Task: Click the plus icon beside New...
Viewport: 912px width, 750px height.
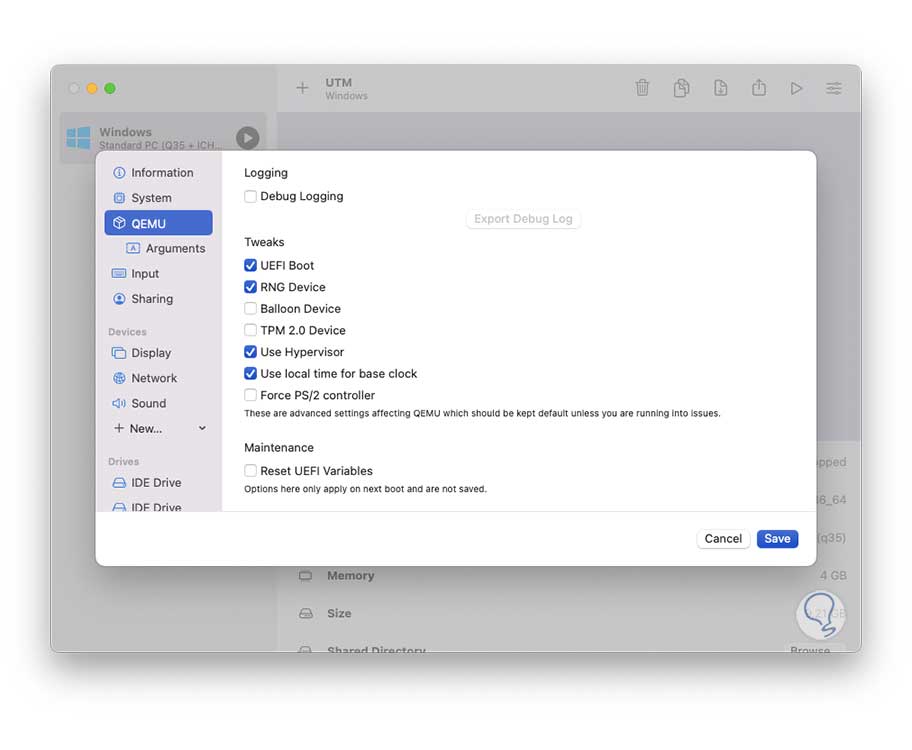Action: coord(119,428)
